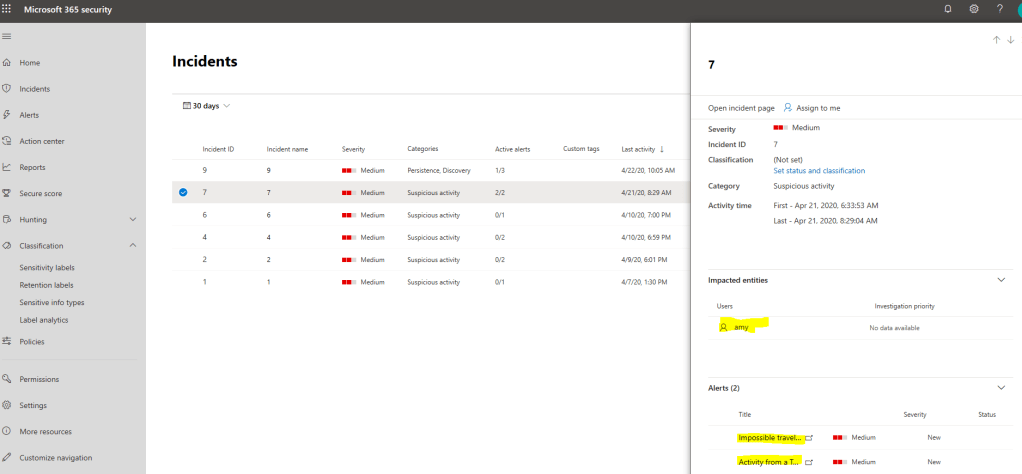Open the 30 days filter dropdown

point(207,106)
